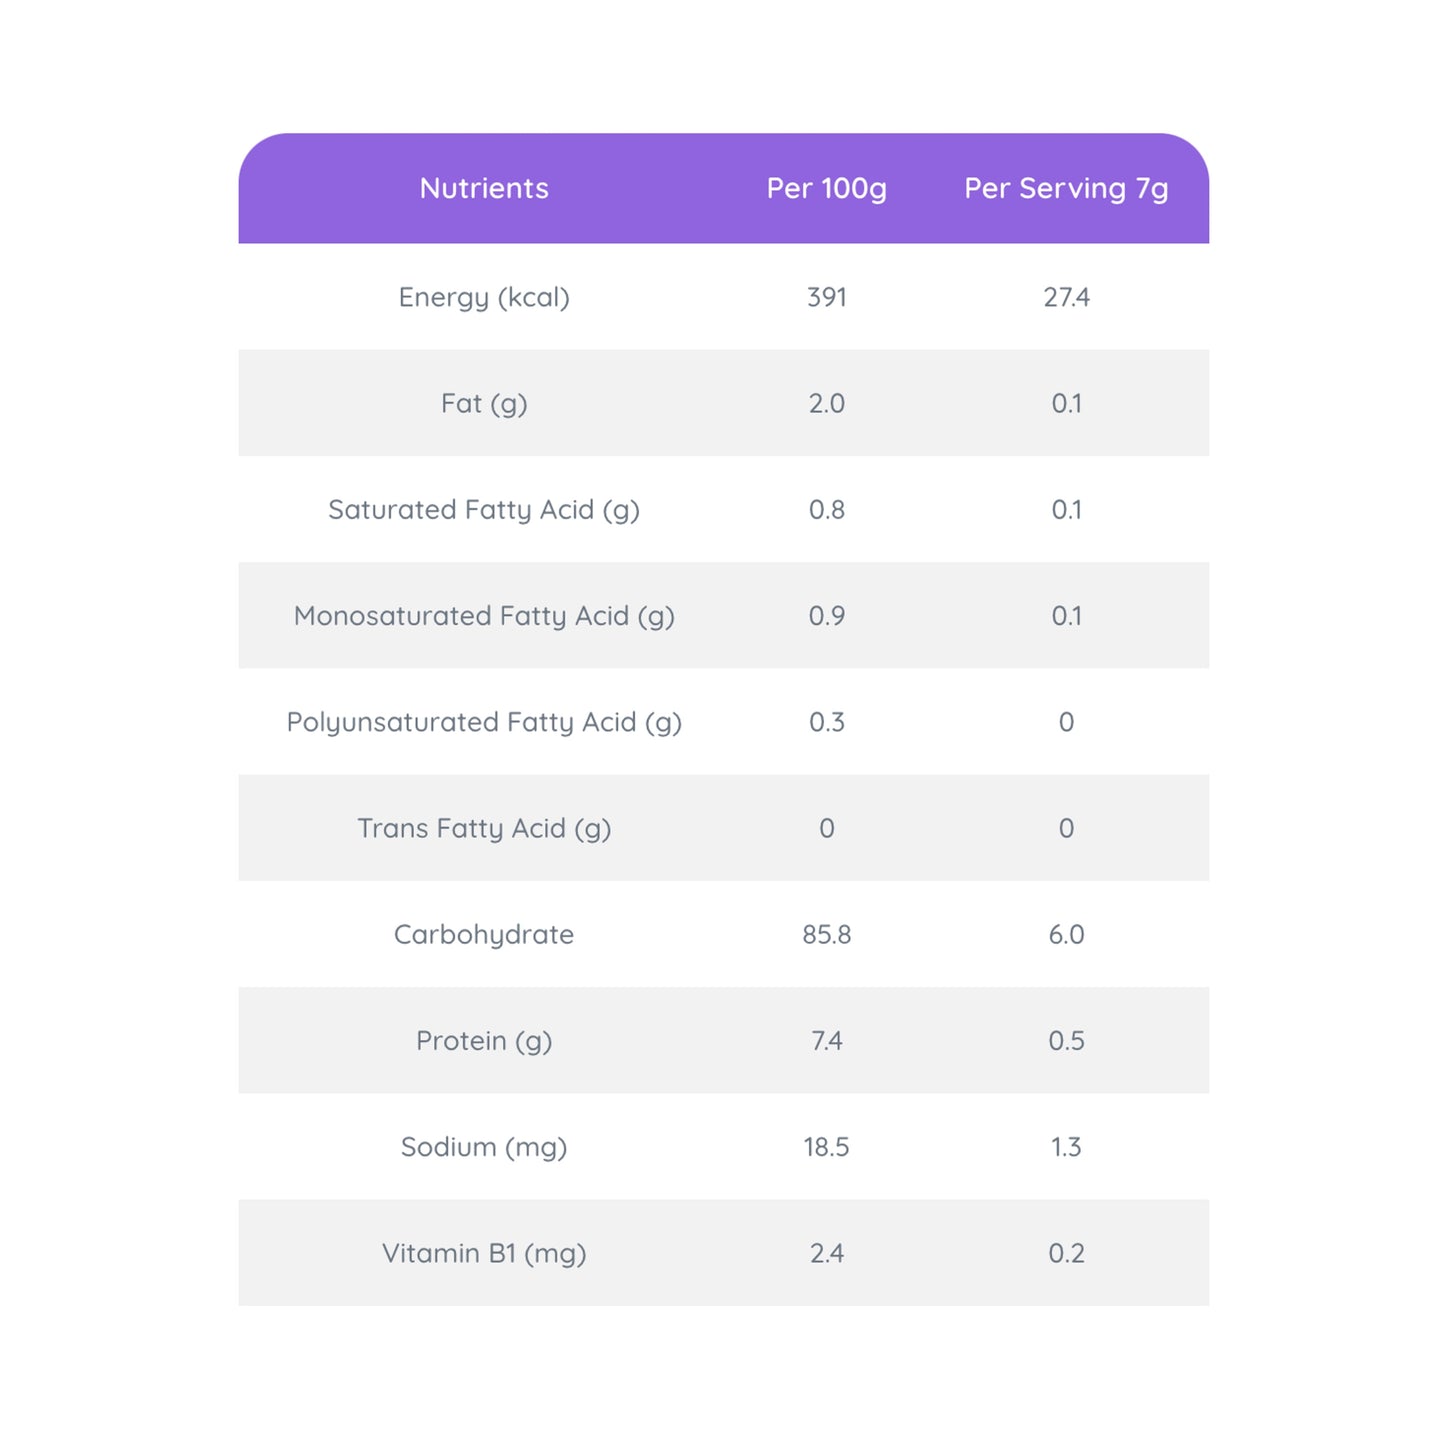1445x1445 pixels.
Task: Click the Vitamin B1 (mg) label
Action: [x=484, y=1253]
